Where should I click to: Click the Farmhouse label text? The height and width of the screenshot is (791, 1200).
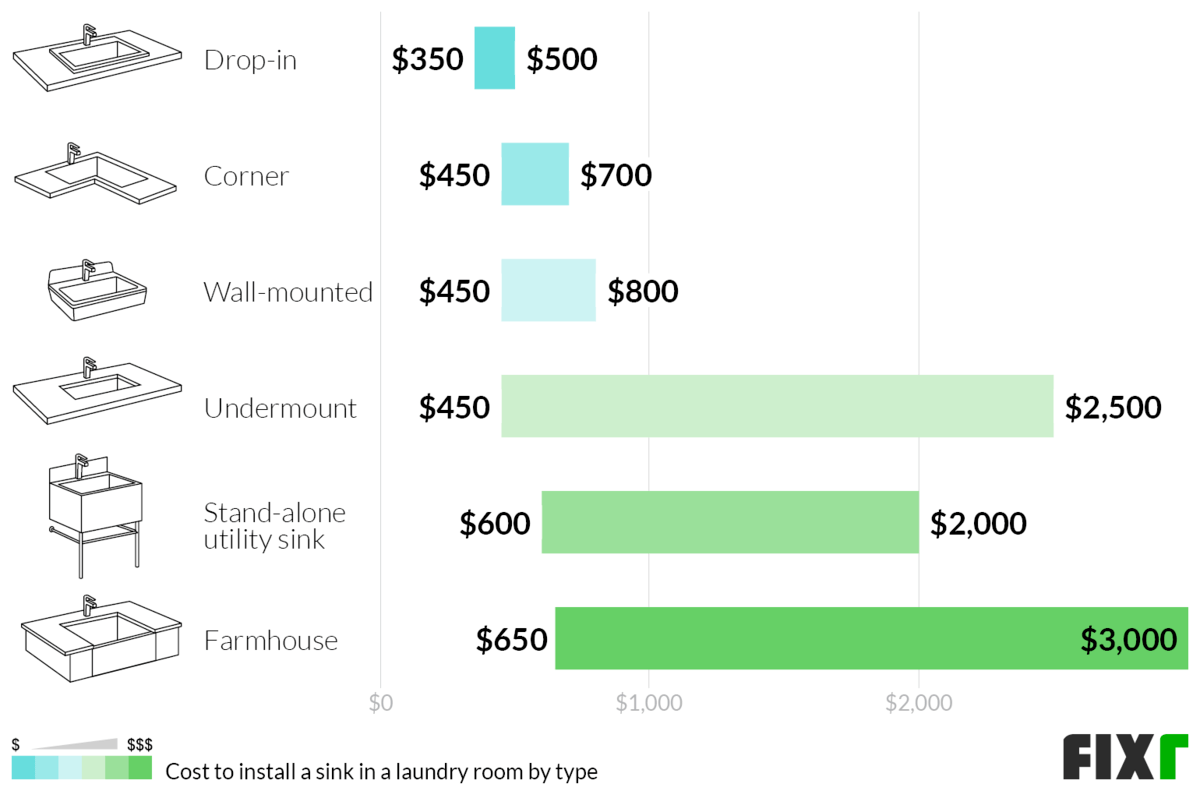[270, 640]
